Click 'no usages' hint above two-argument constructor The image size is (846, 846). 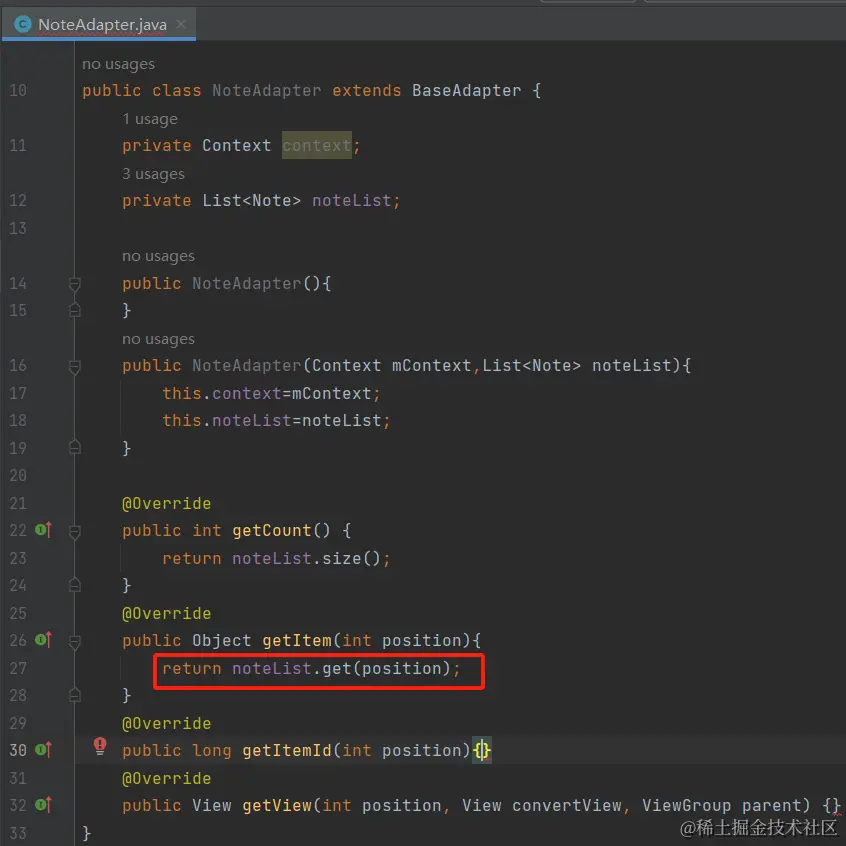tap(158, 339)
